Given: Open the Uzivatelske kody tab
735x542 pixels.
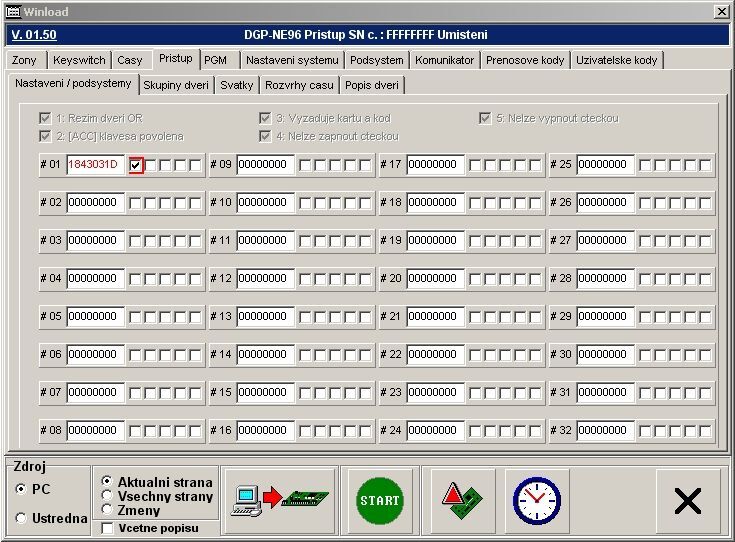Looking at the screenshot, I should pos(616,60).
